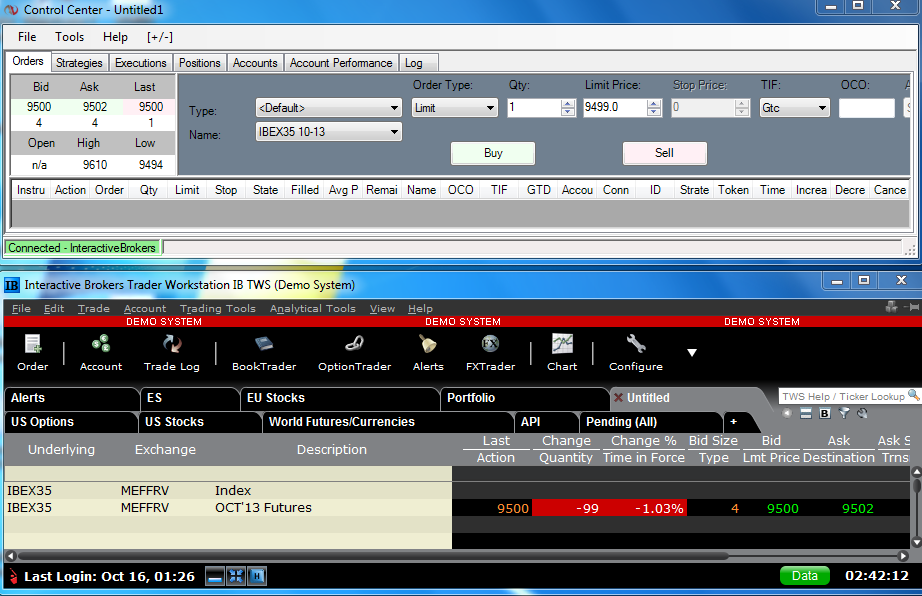922x596 pixels.
Task: Increase Qty with the up spinner
Action: click(x=567, y=103)
